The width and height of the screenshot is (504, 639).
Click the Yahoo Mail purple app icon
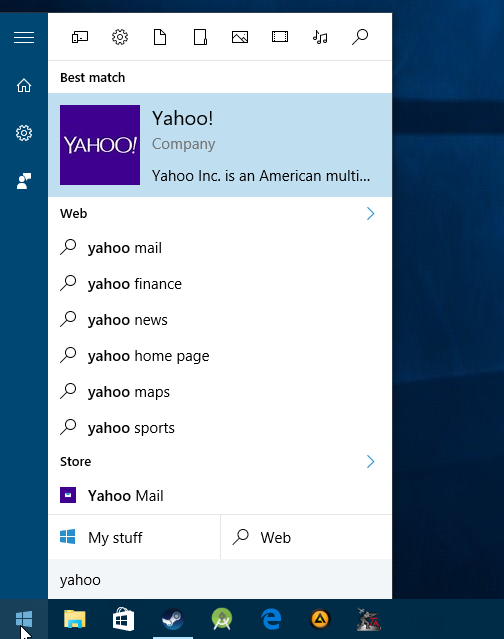[68, 495]
